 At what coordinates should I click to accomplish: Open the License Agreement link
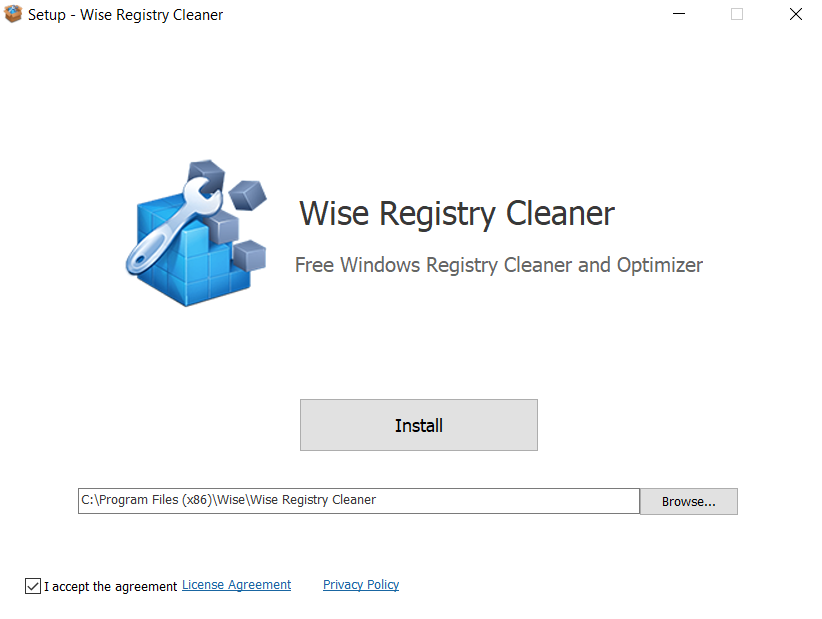236,584
